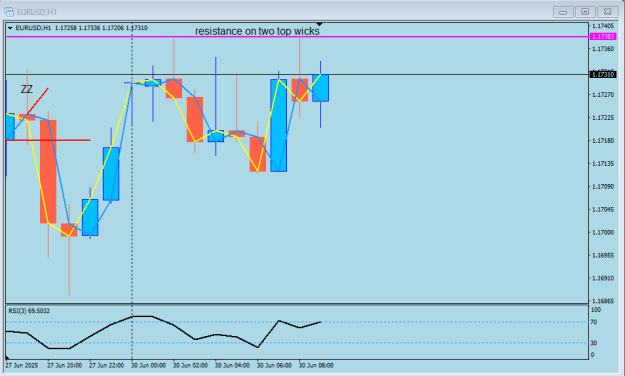Click the RSI scale value 100

coord(596,310)
